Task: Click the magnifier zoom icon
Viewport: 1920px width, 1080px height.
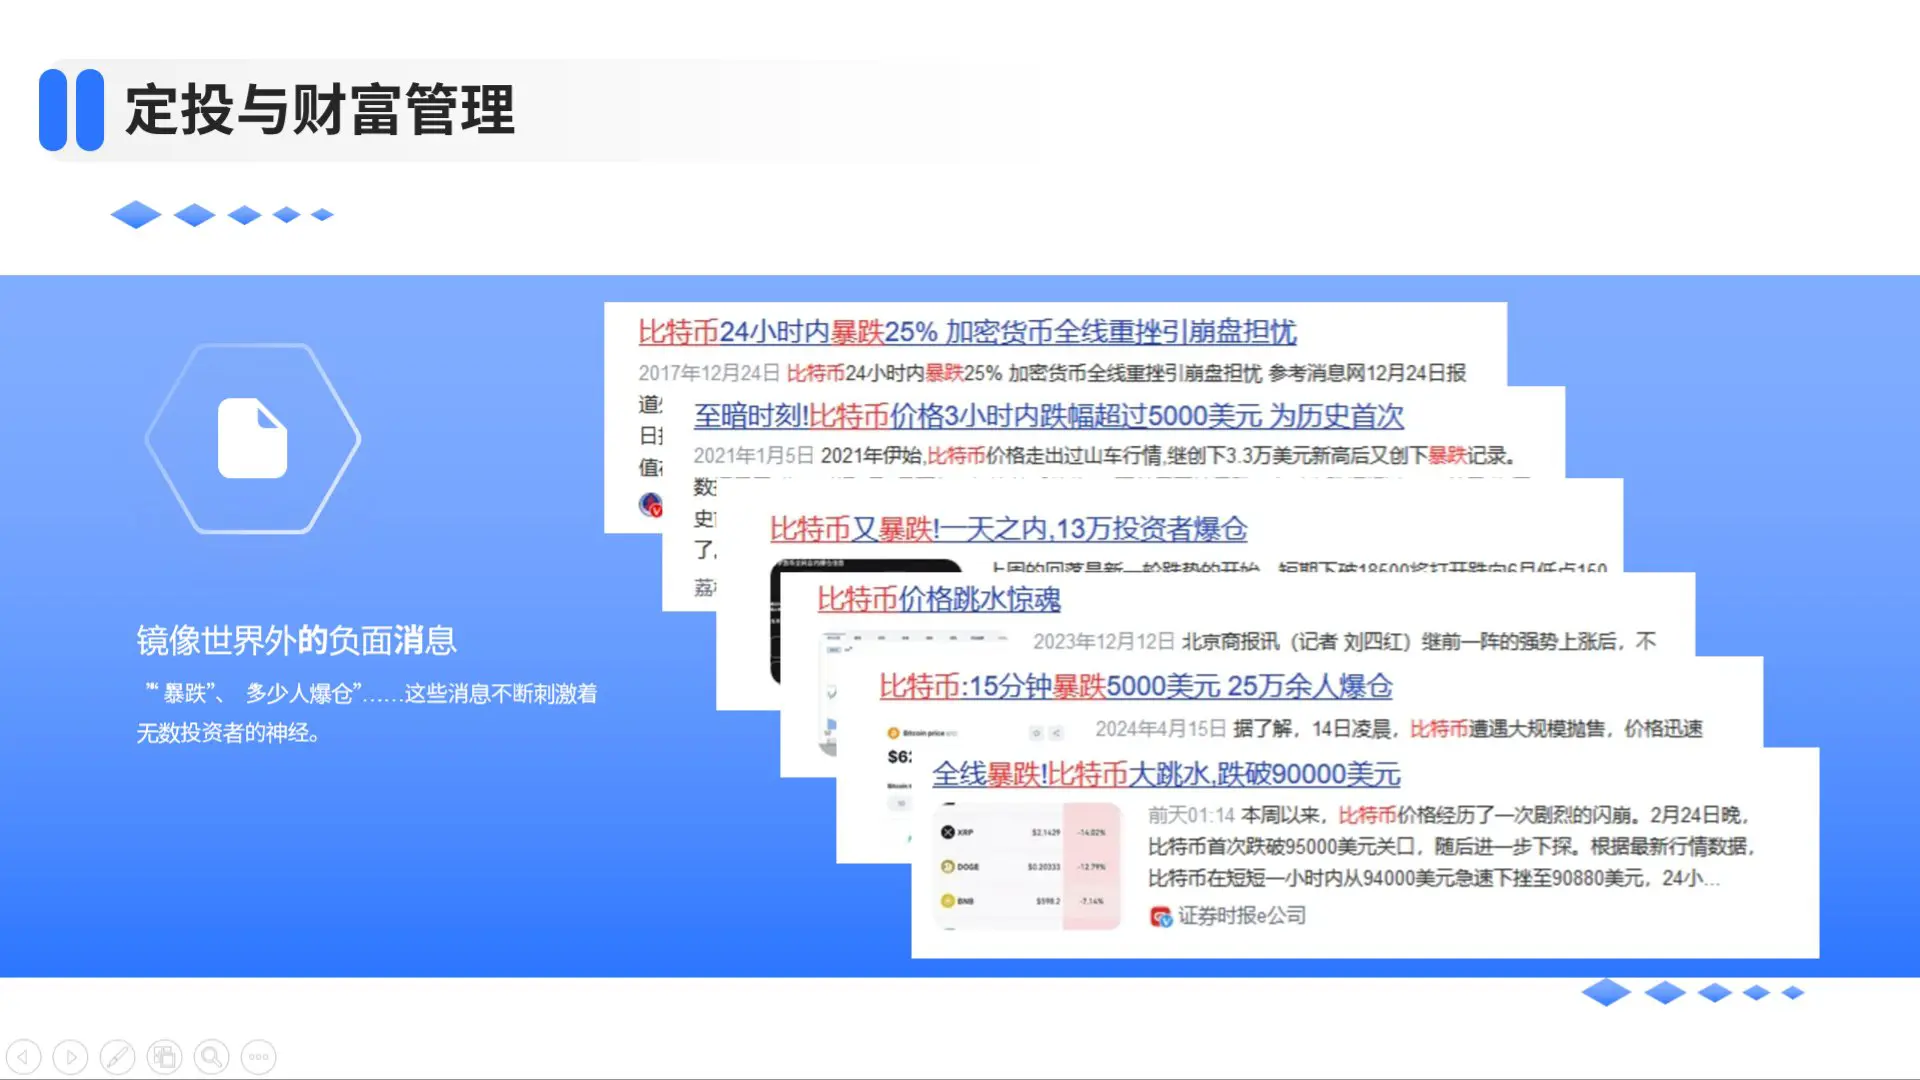Action: [211, 1056]
